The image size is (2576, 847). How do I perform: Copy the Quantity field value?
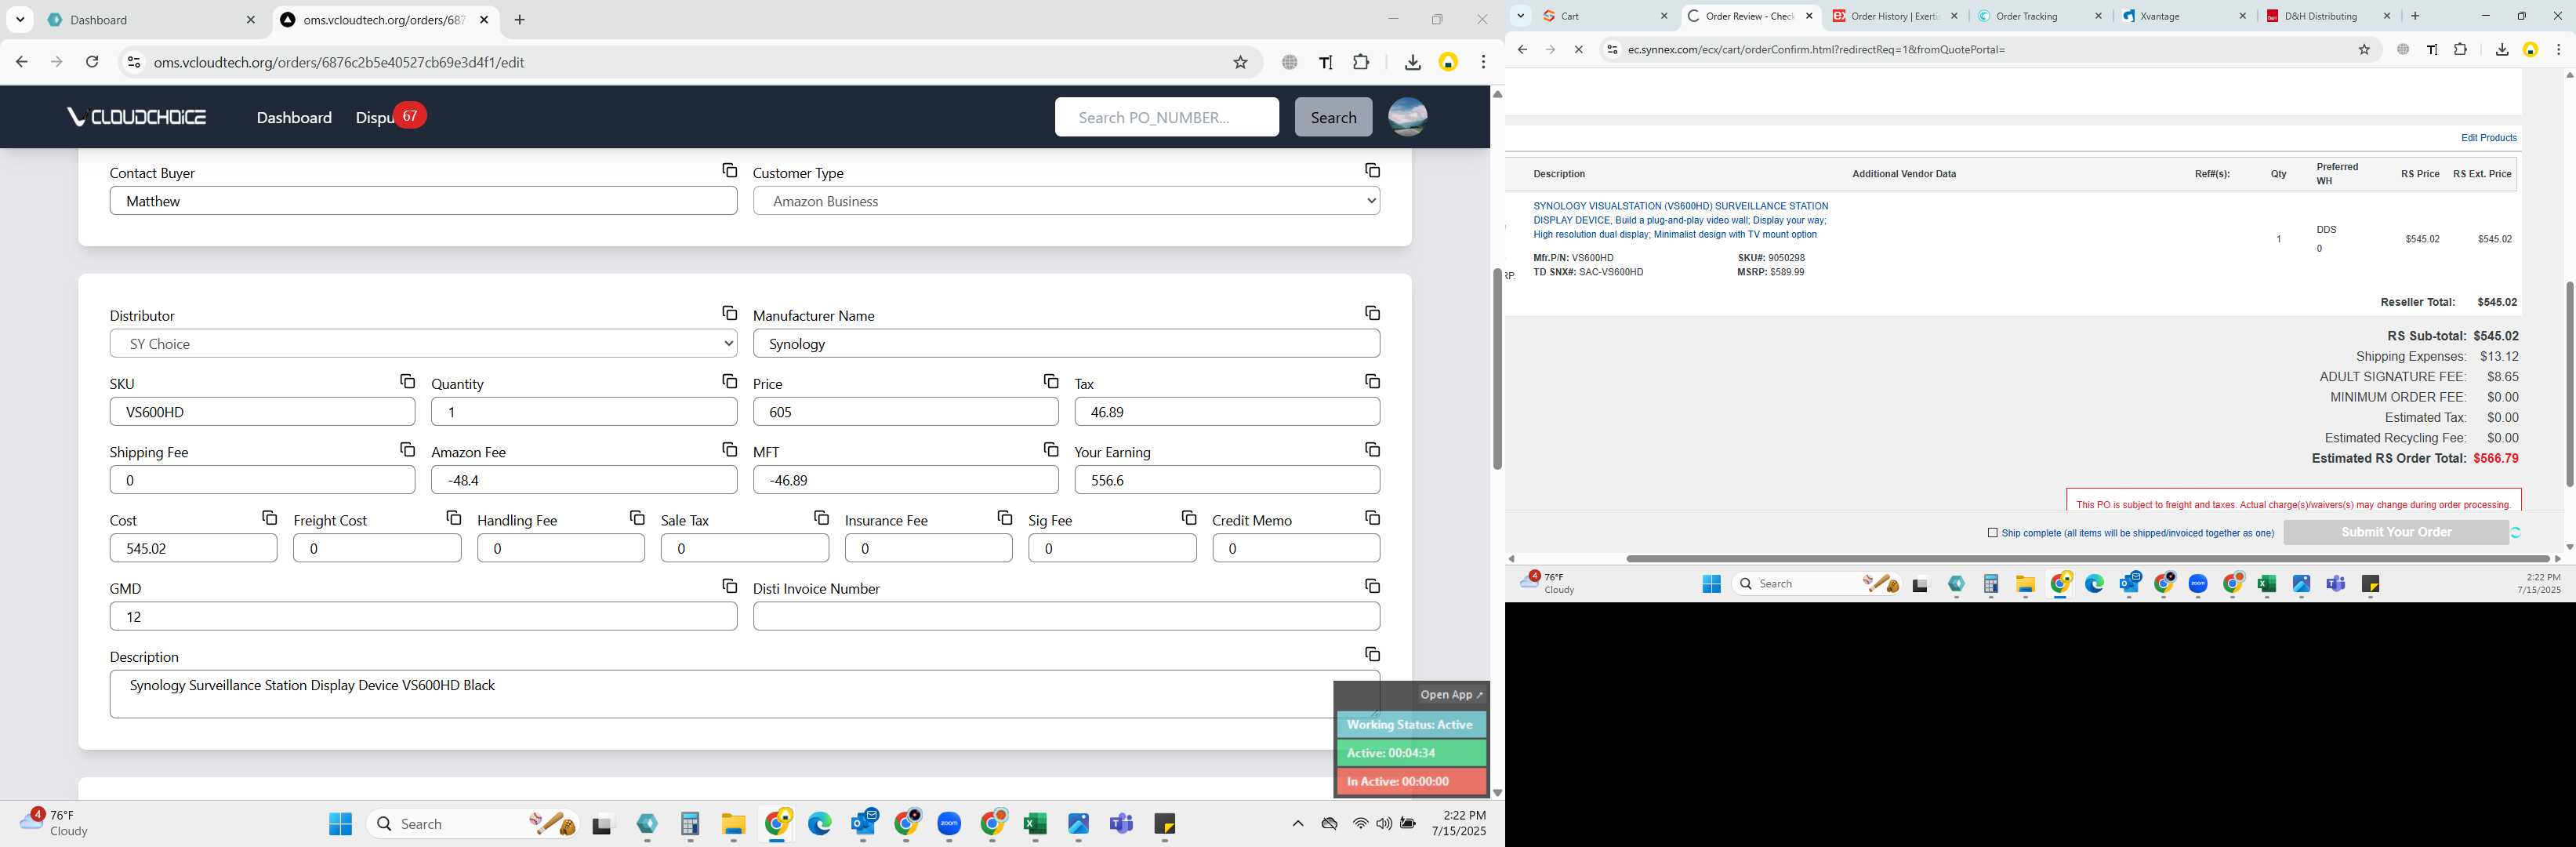tap(729, 382)
